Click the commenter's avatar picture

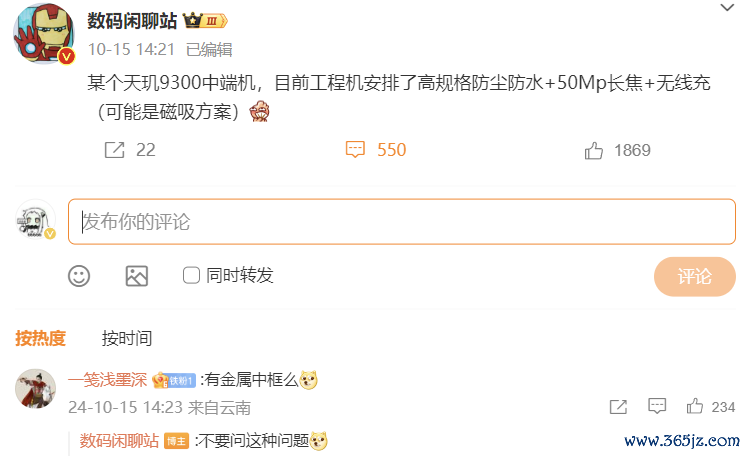click(x=35, y=389)
